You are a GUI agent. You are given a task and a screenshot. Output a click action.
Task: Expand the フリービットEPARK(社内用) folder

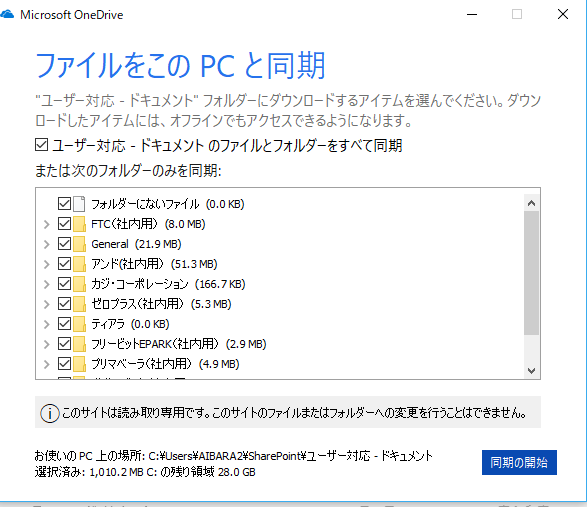click(x=46, y=344)
